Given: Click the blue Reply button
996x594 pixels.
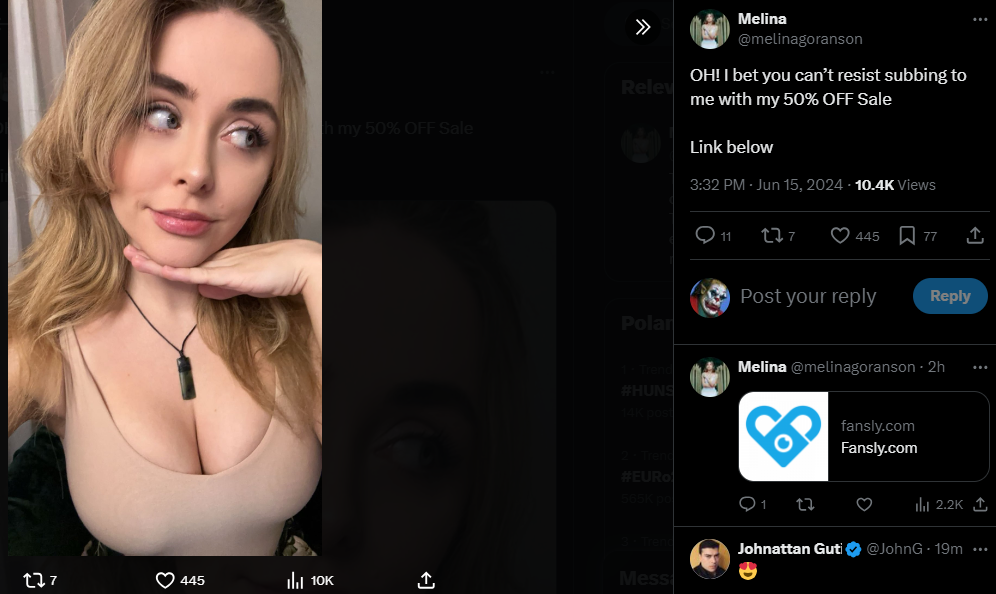Looking at the screenshot, I should click(x=950, y=296).
